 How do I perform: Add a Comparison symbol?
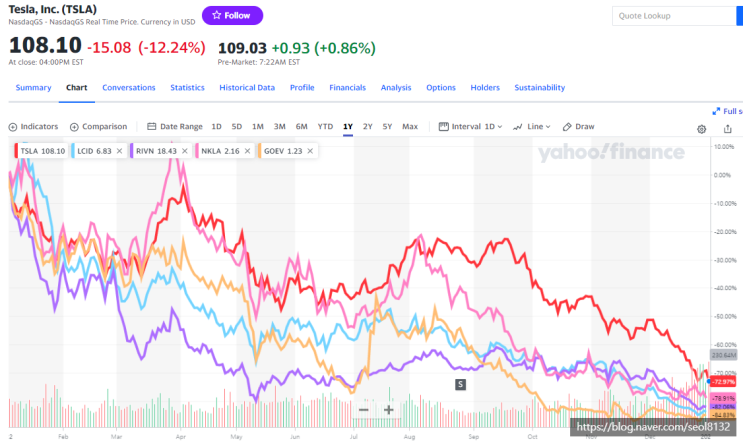(x=99, y=127)
